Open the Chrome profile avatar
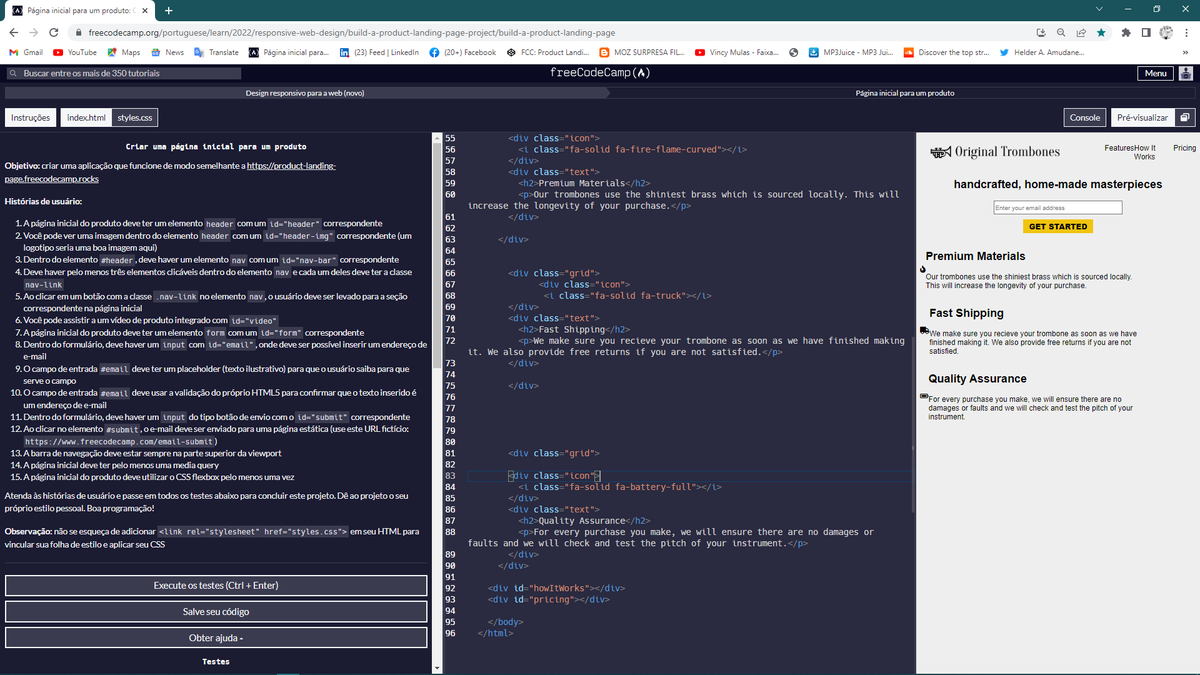 coord(1165,32)
